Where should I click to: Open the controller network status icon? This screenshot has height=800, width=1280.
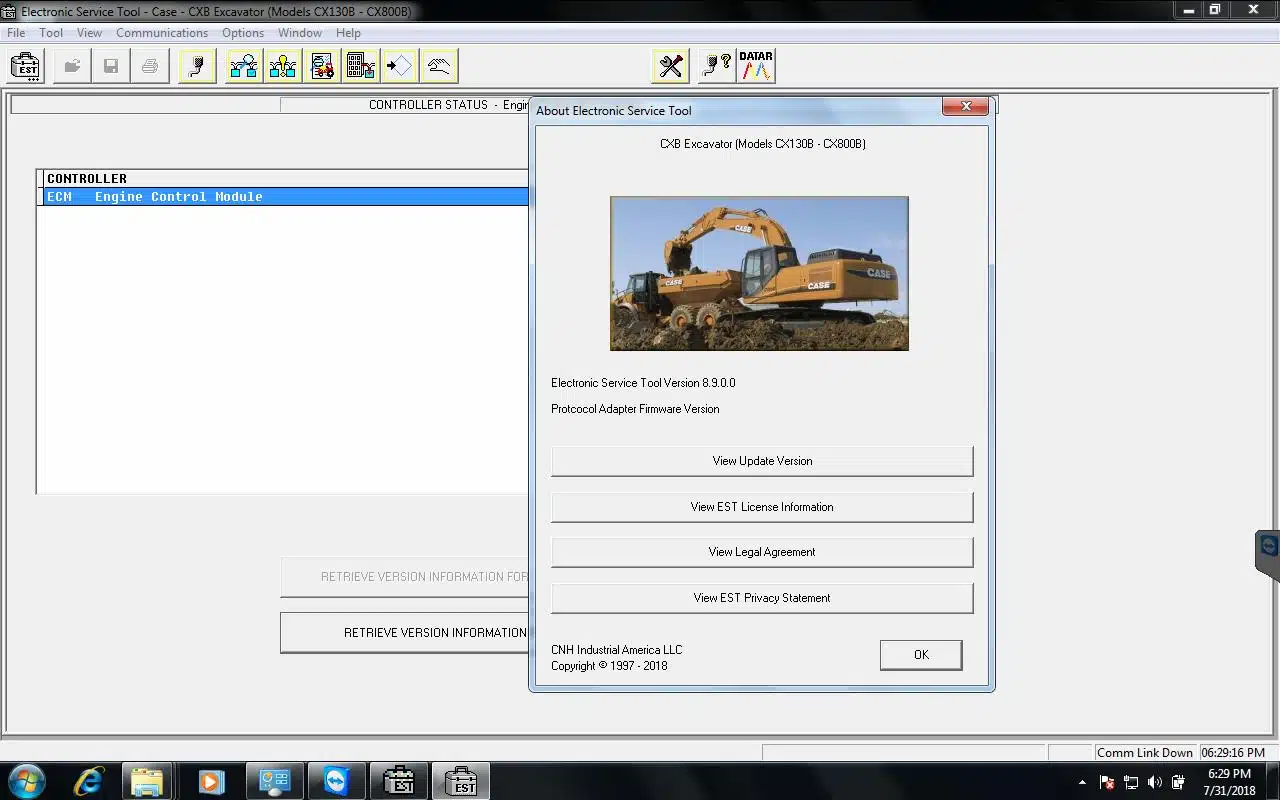244,67
